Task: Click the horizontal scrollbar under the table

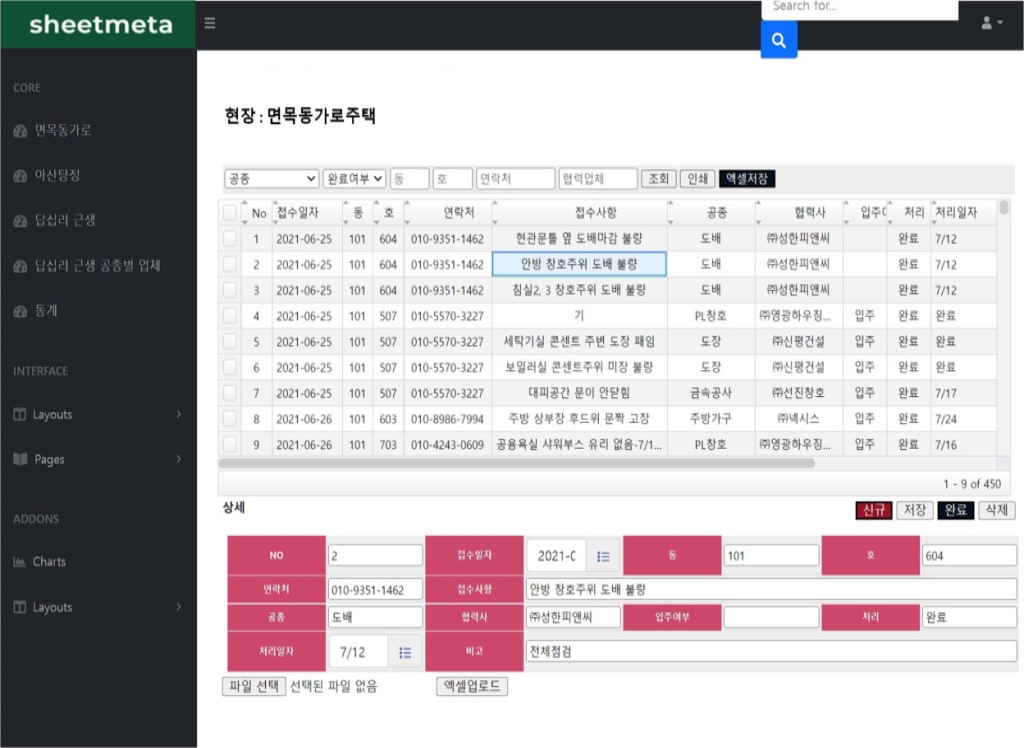Action: tap(517, 463)
